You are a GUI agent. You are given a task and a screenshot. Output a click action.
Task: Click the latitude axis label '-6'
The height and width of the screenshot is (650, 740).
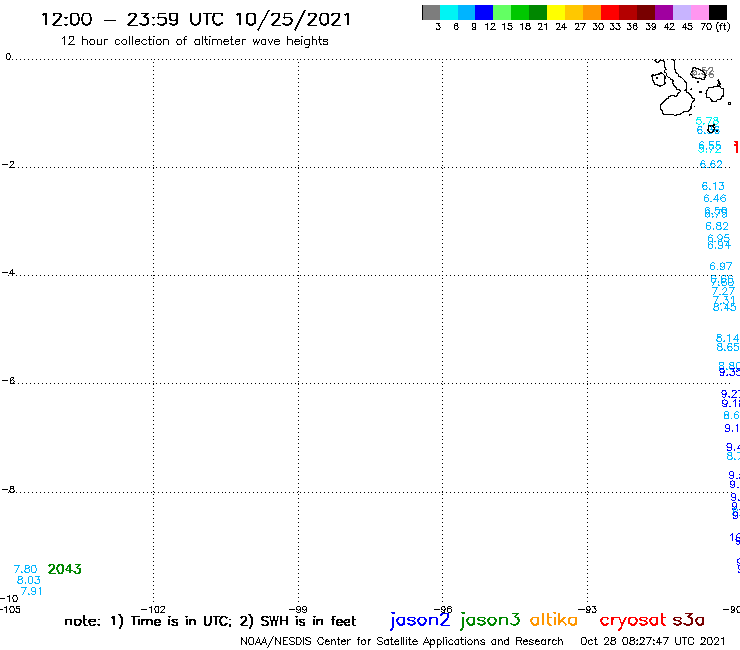[x=8, y=380]
